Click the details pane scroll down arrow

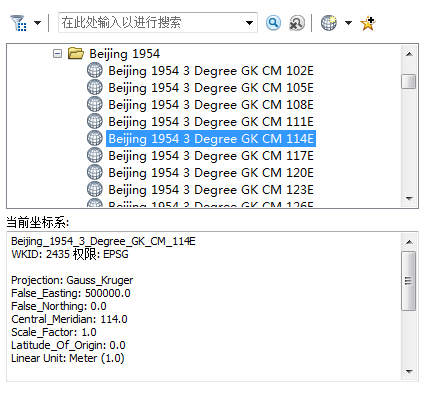pyautogui.click(x=409, y=371)
